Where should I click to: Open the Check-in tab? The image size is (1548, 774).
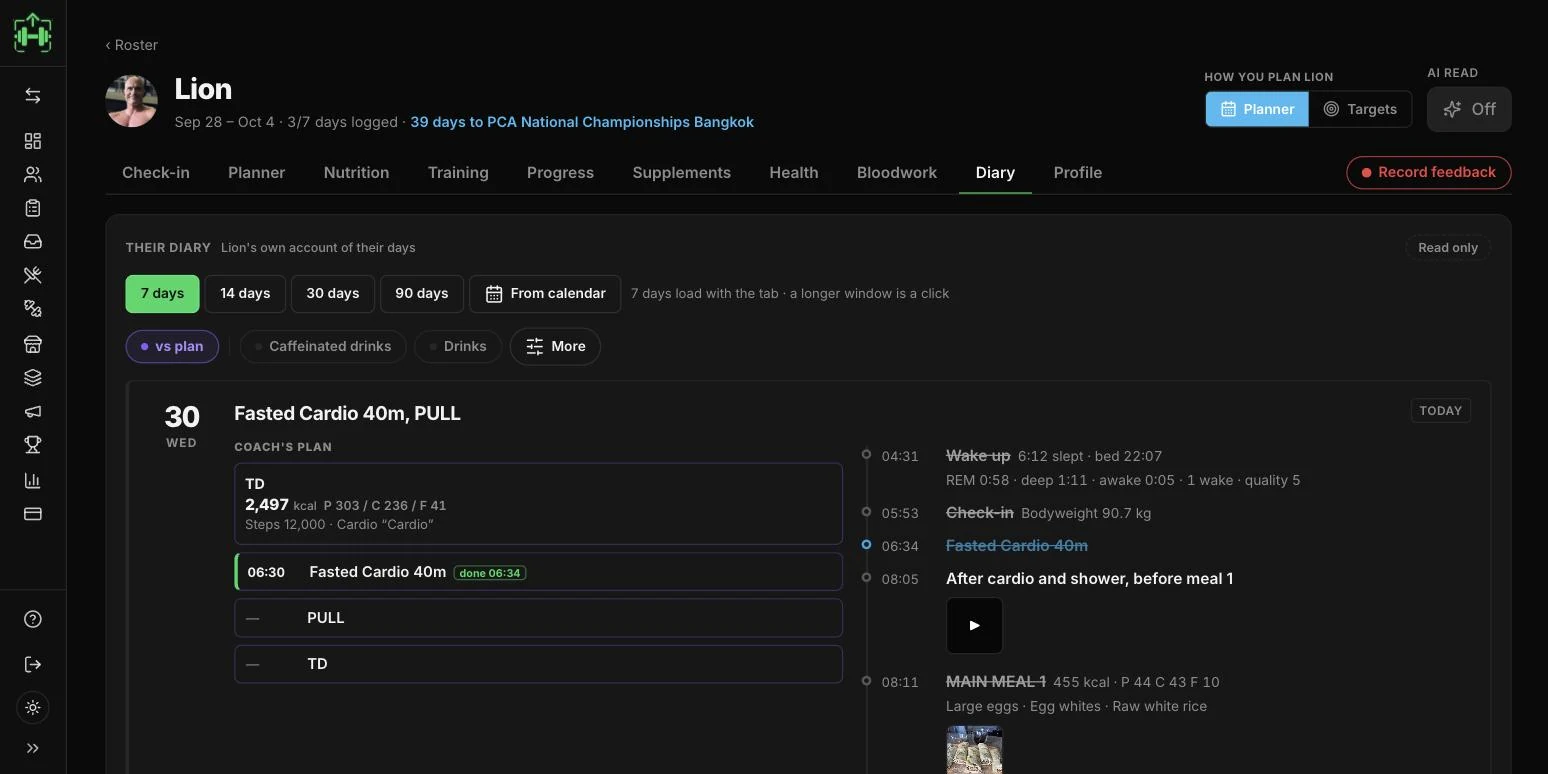156,172
